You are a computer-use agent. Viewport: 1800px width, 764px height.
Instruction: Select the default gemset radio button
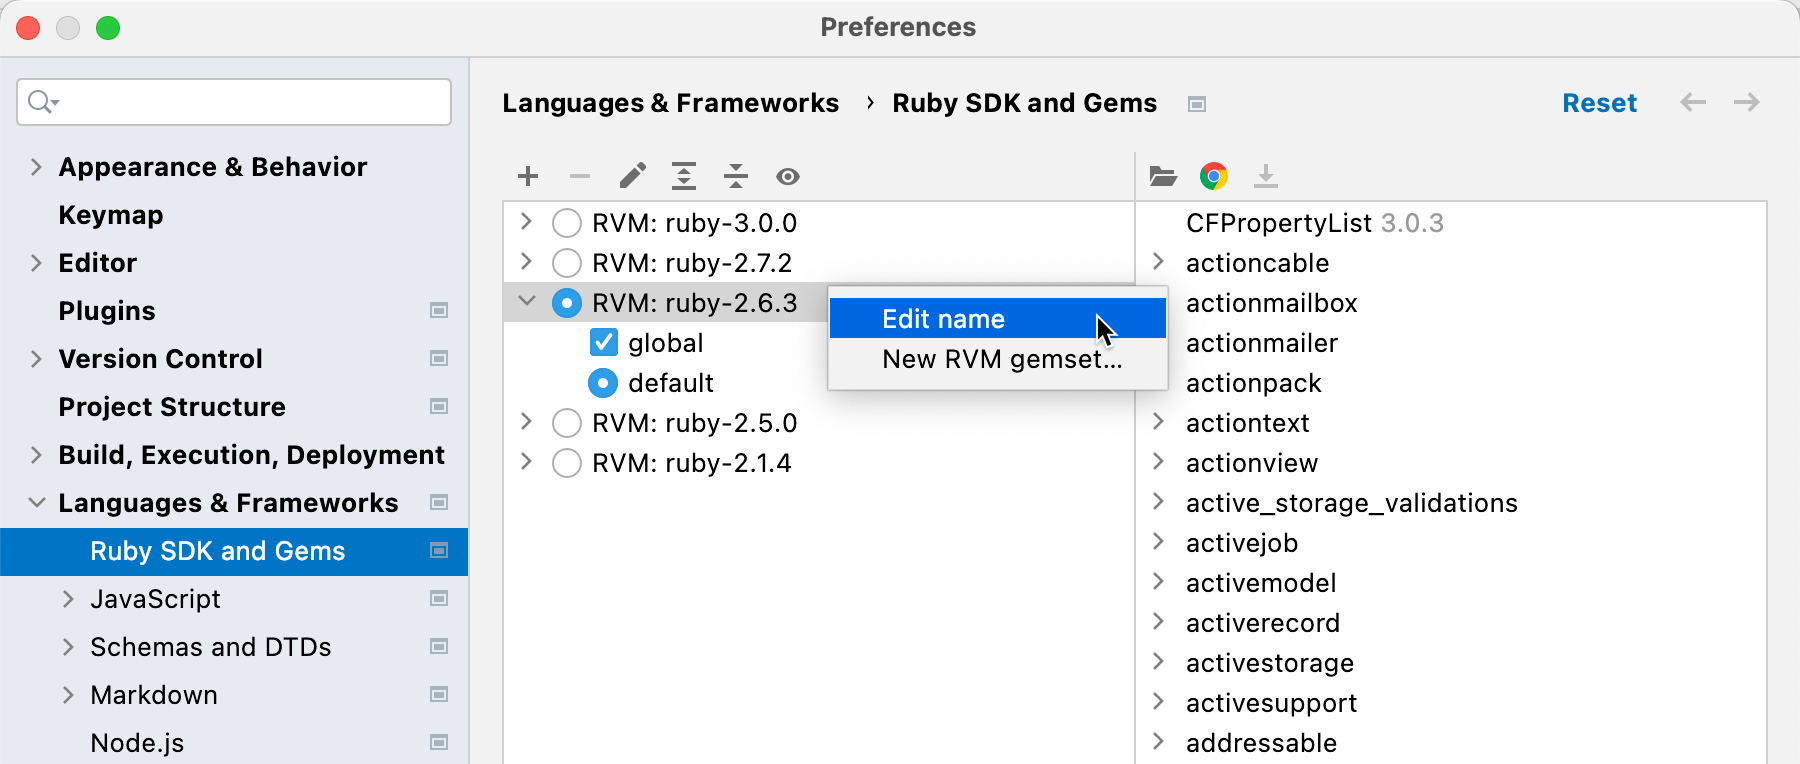[x=603, y=383]
